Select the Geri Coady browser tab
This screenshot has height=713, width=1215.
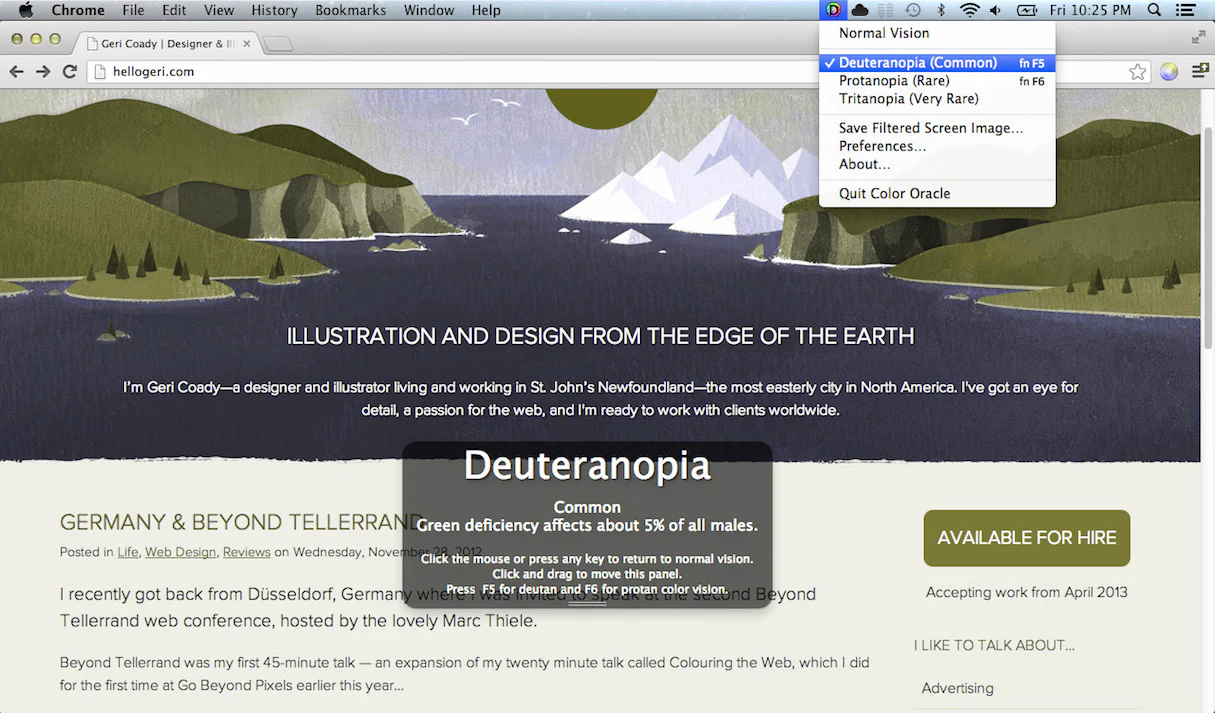click(160, 43)
